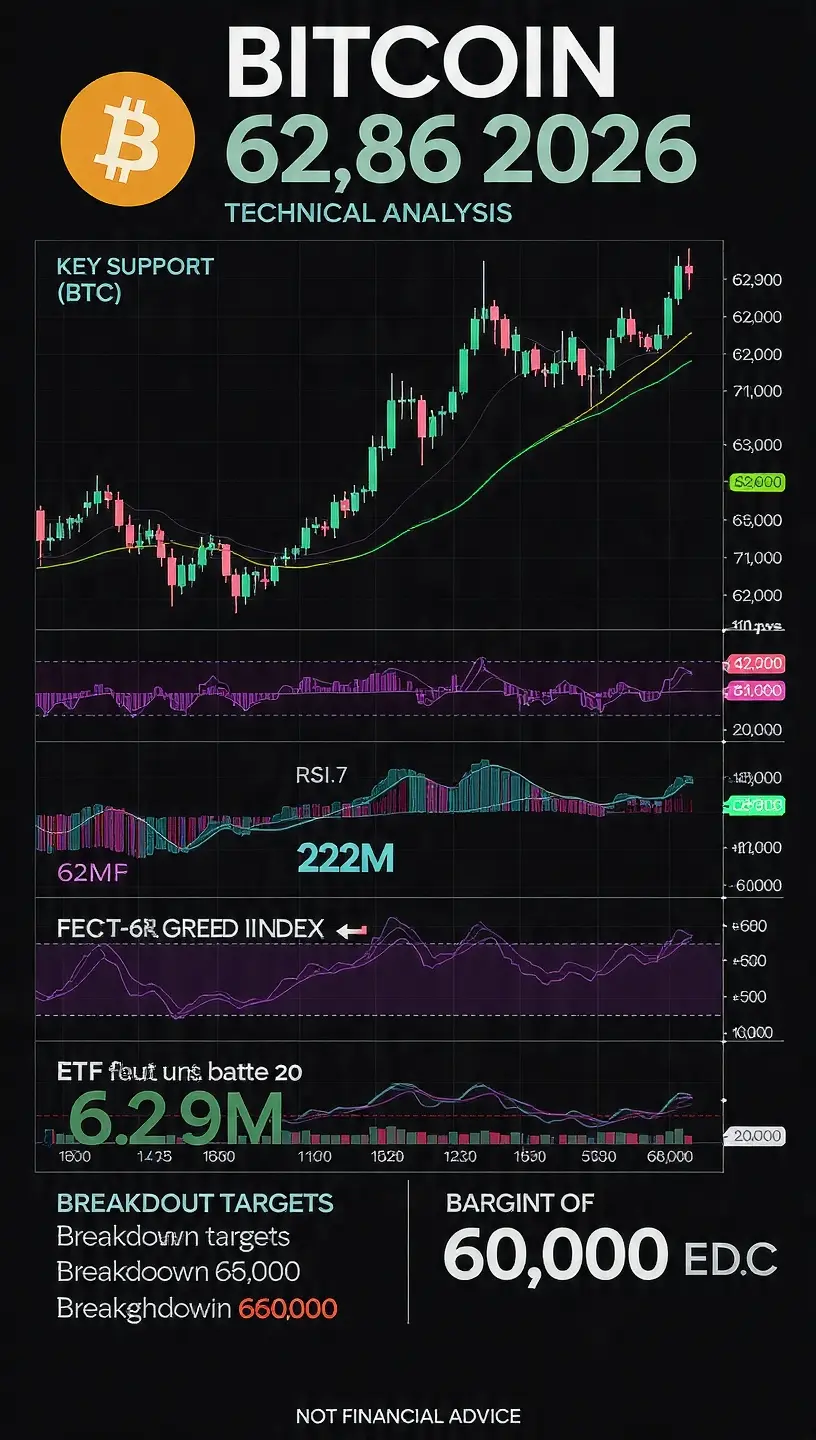Click the pink 42,000 indicator tag
Image resolution: width=816 pixels, height=1440 pixels.
tap(759, 663)
